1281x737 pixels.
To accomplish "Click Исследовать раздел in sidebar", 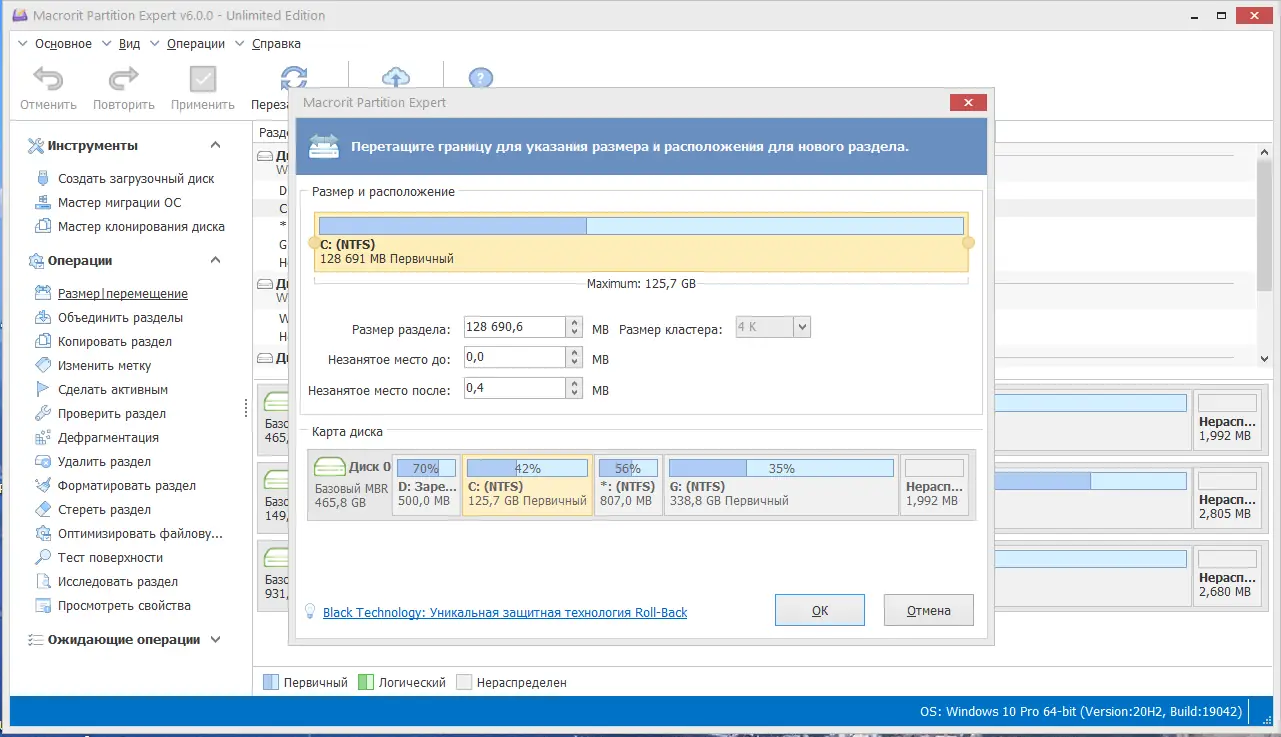I will [118, 582].
